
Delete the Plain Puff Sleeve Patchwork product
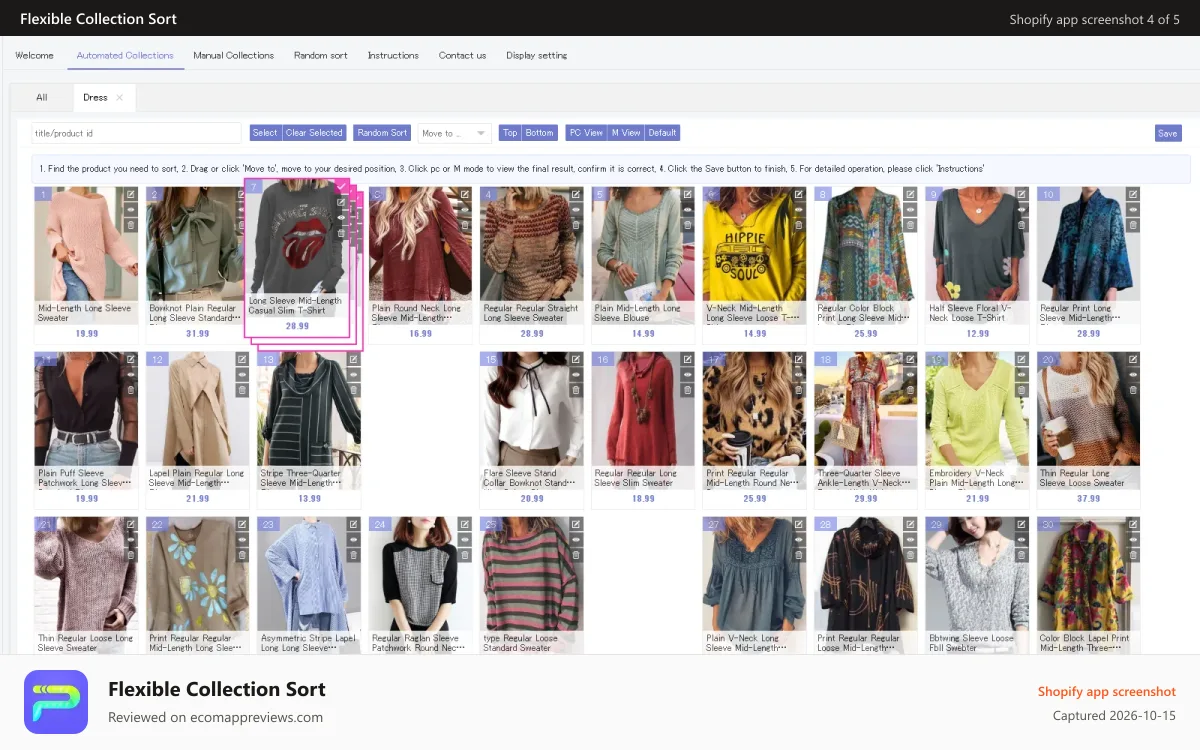pos(131,391)
